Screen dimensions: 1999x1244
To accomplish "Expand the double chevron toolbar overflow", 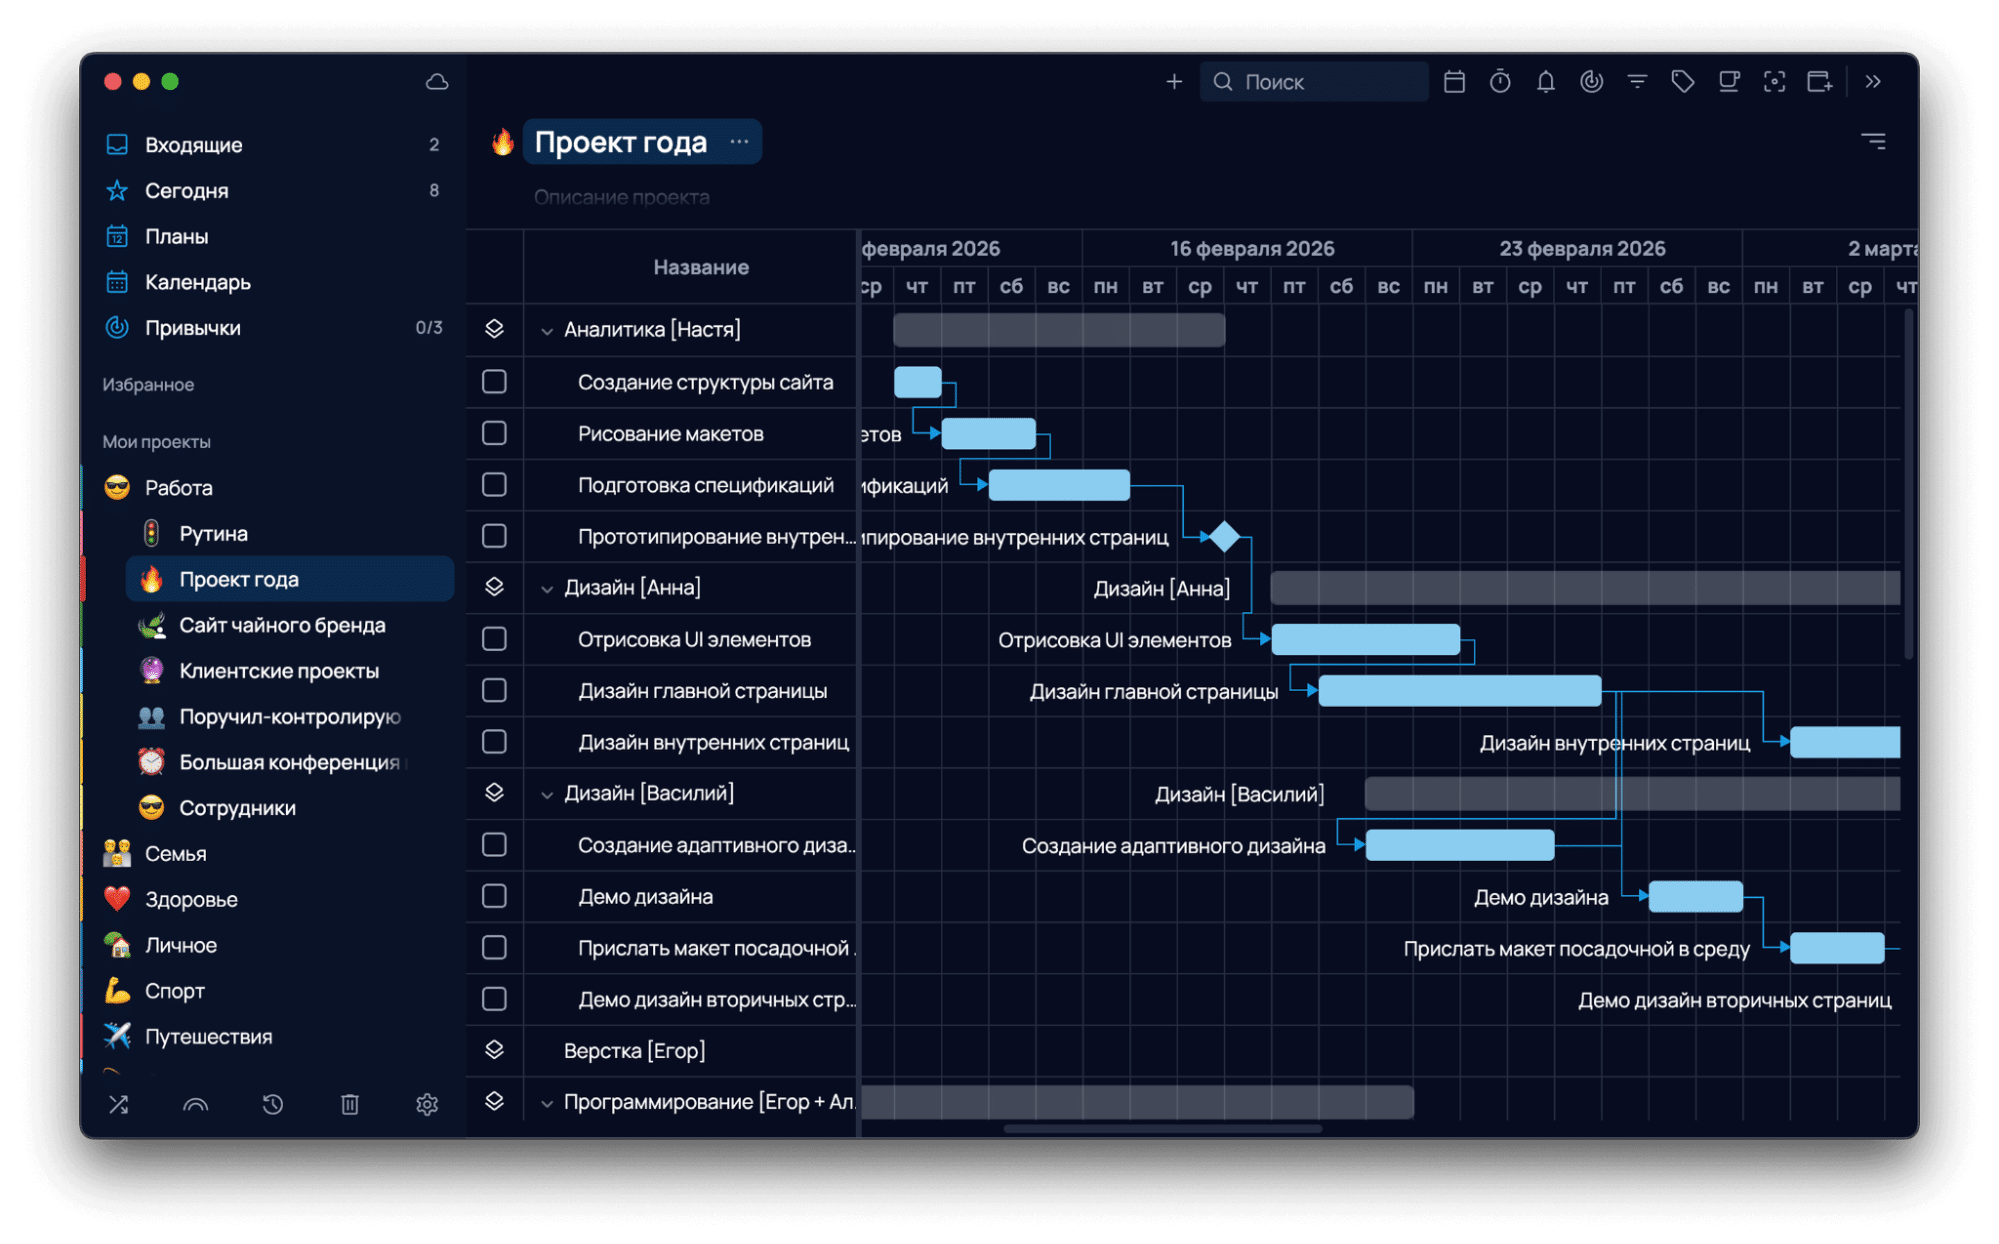I will (x=1873, y=82).
